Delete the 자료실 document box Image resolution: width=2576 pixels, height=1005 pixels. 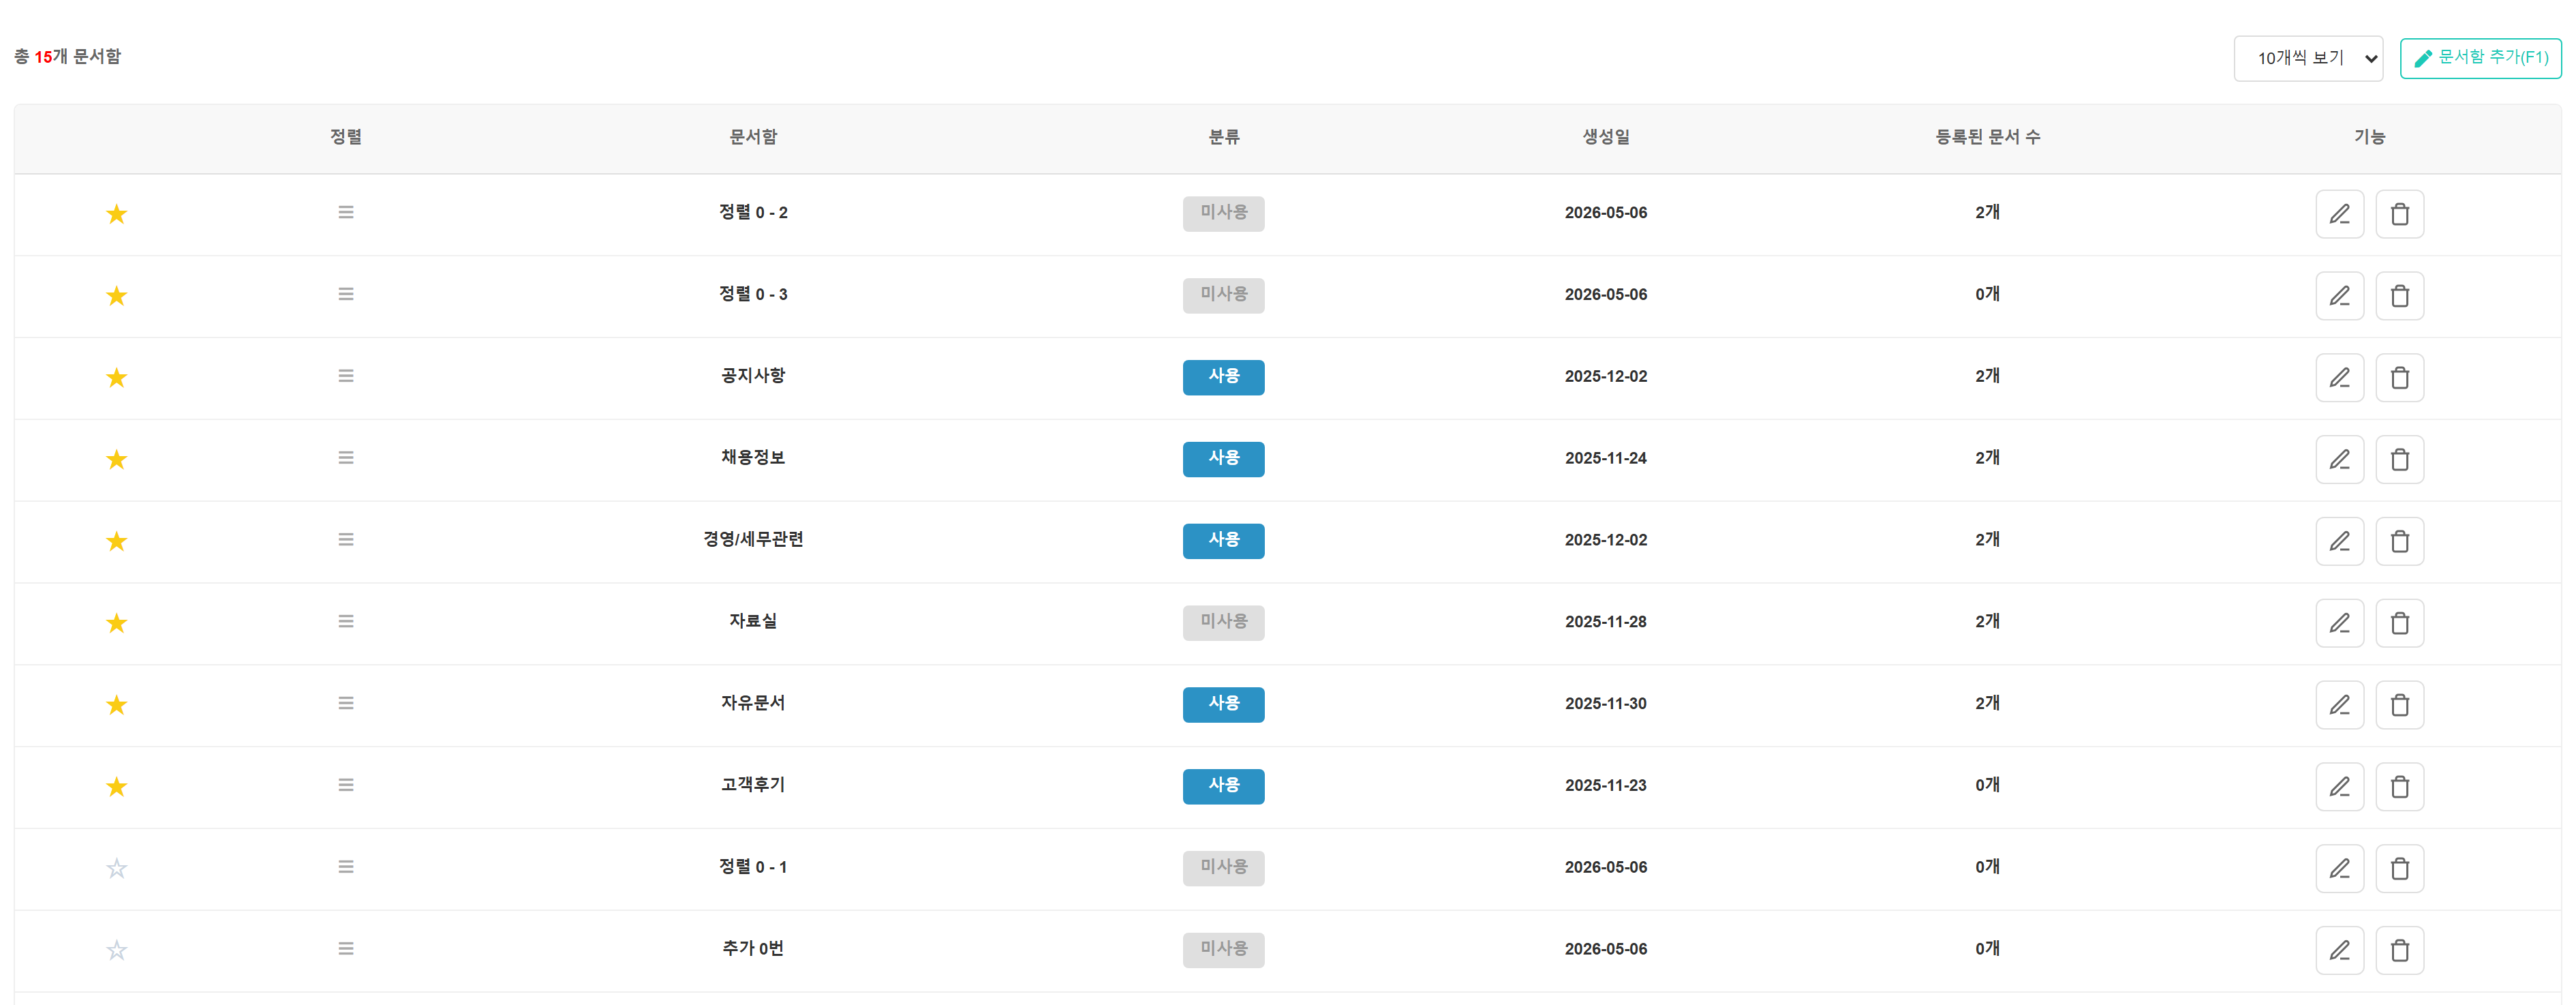point(2399,623)
